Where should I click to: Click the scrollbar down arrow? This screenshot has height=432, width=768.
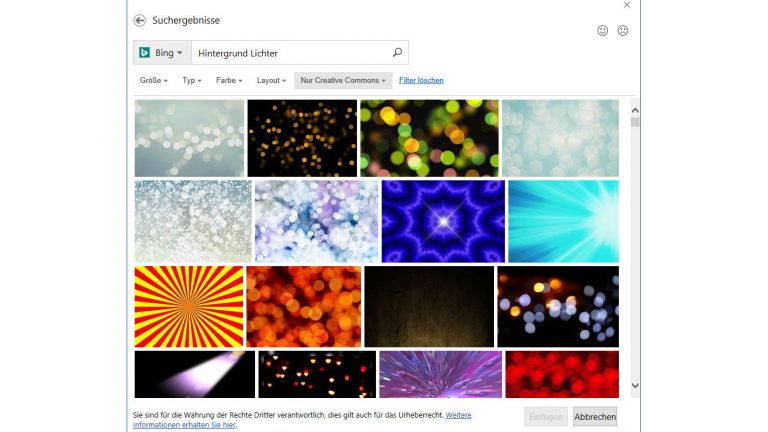pyautogui.click(x=635, y=385)
